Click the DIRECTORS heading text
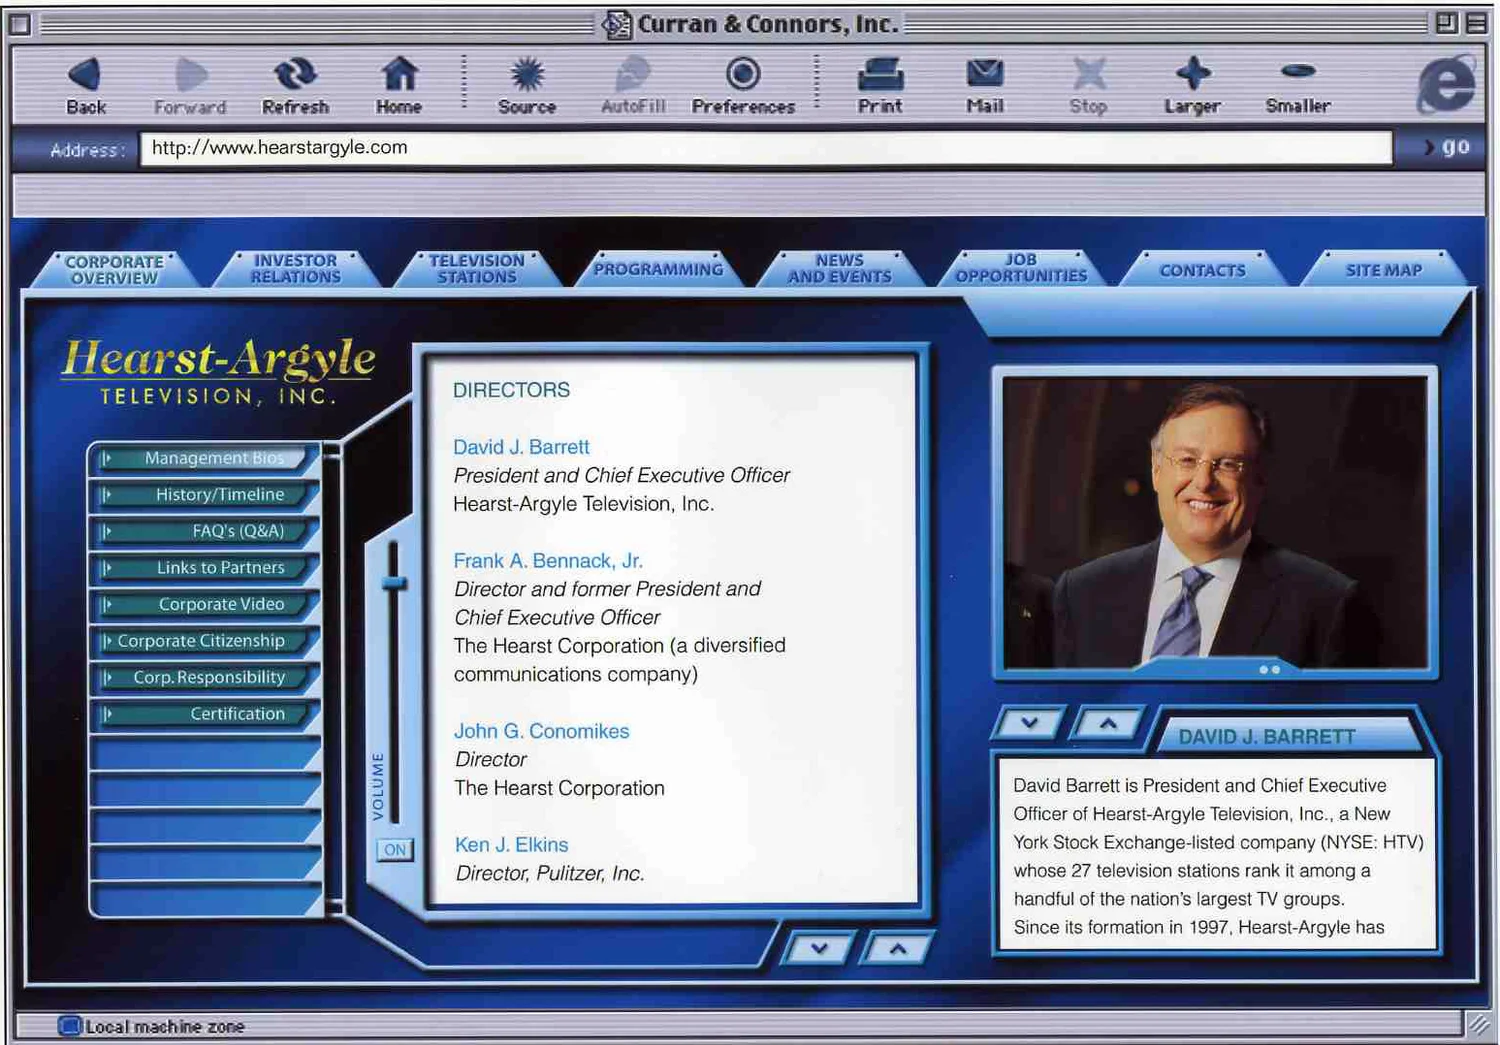The image size is (1500, 1045). tap(511, 390)
